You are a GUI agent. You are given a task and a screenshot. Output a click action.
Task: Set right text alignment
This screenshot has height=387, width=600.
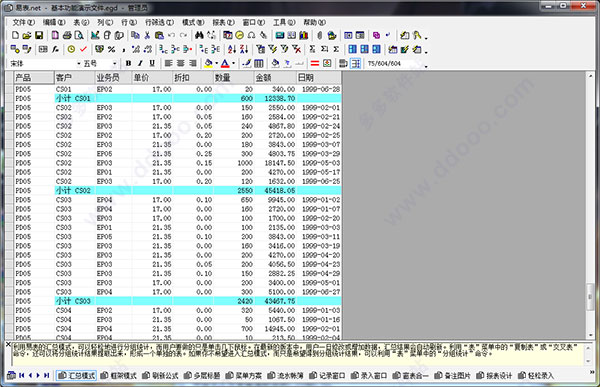click(193, 63)
